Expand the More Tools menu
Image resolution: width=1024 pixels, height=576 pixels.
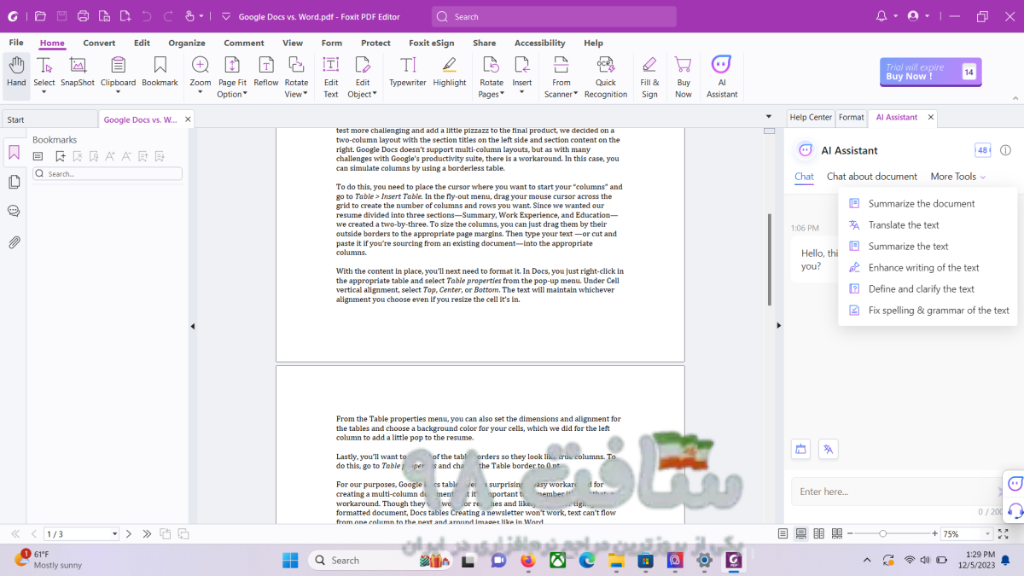pos(957,176)
